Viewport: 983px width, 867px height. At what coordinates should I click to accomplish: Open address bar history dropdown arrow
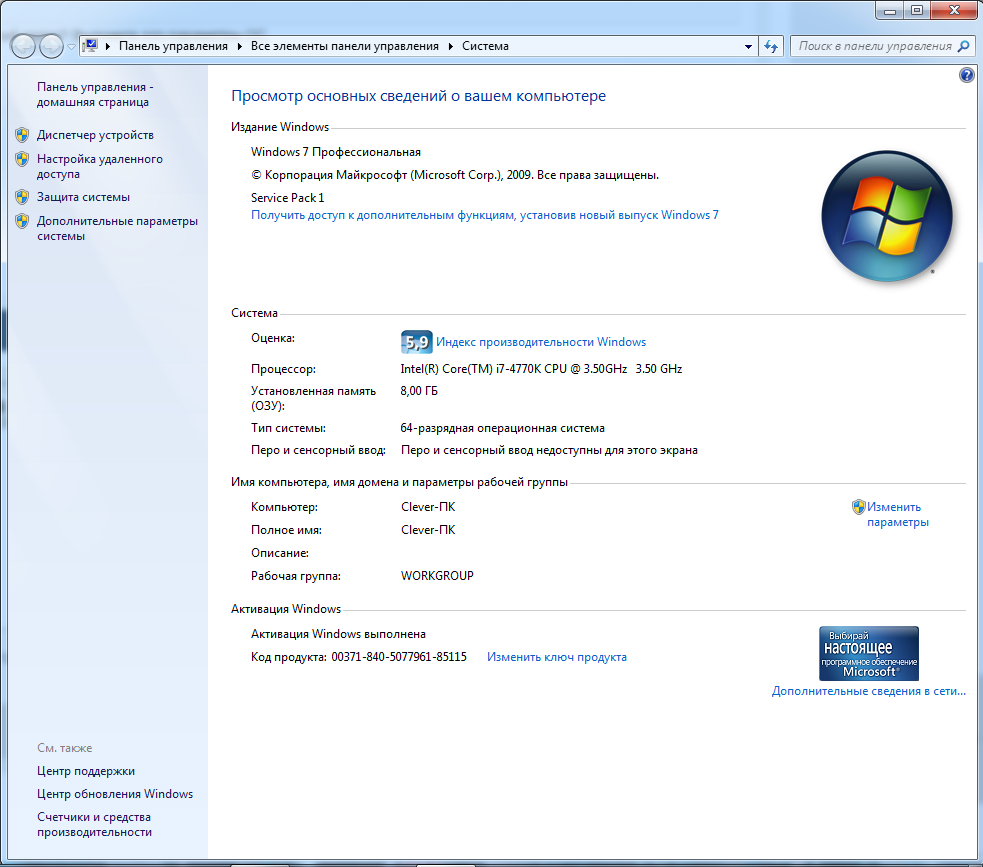[748, 46]
